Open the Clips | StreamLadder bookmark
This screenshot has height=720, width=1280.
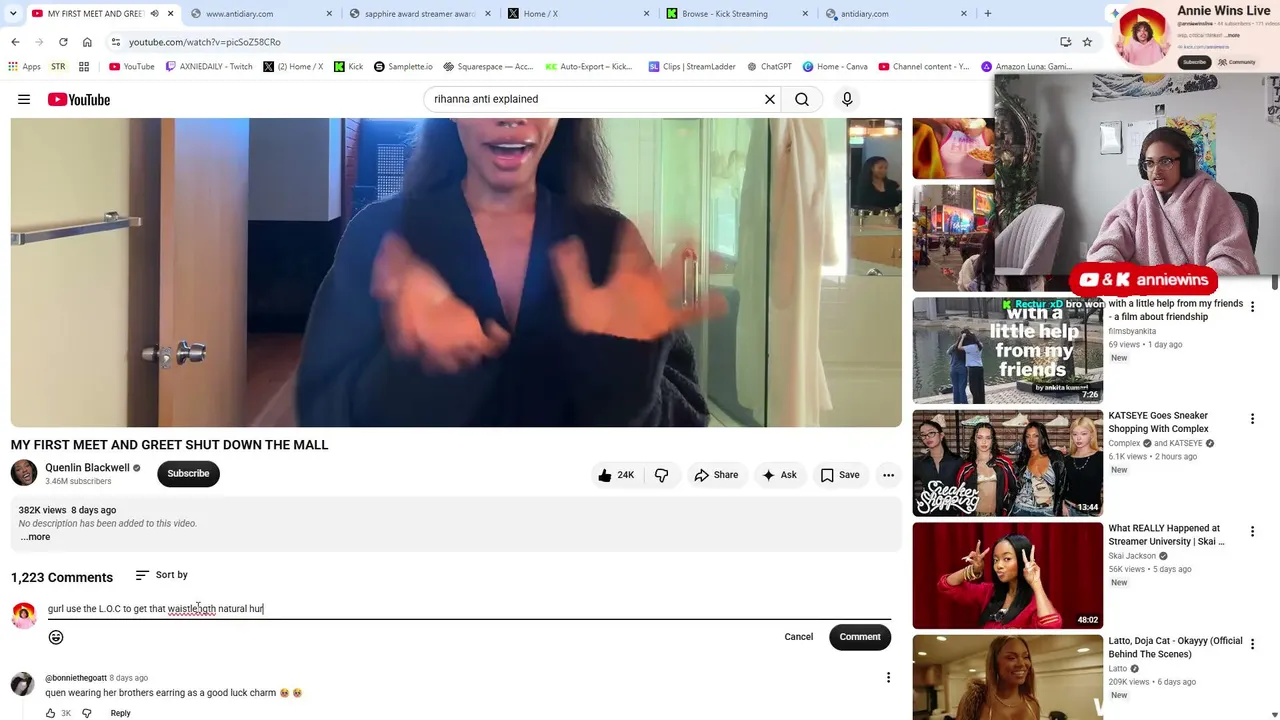tap(692, 67)
